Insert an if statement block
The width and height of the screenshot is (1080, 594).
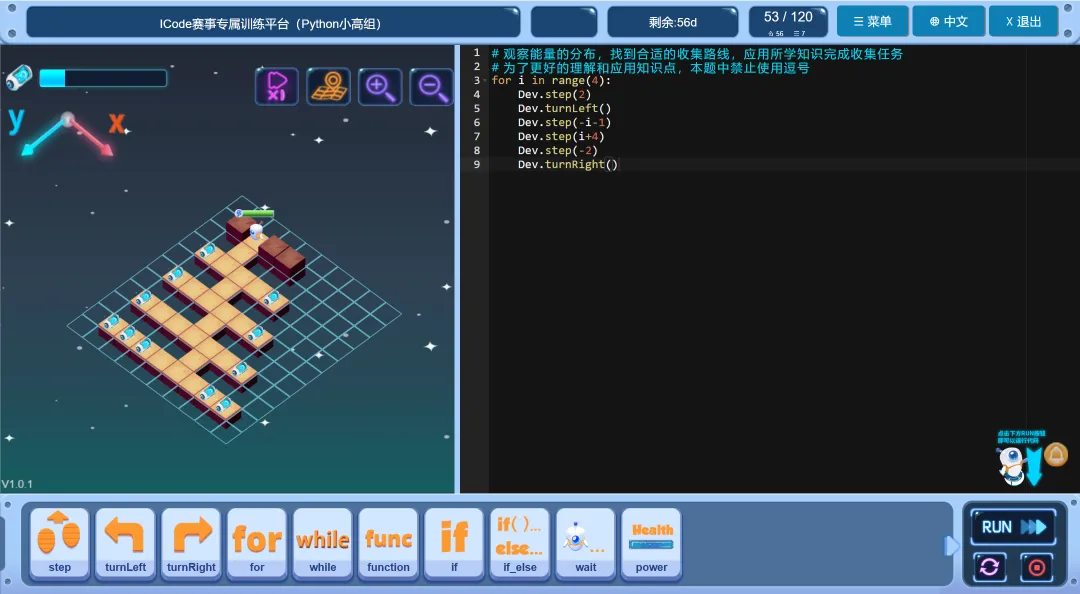point(454,543)
